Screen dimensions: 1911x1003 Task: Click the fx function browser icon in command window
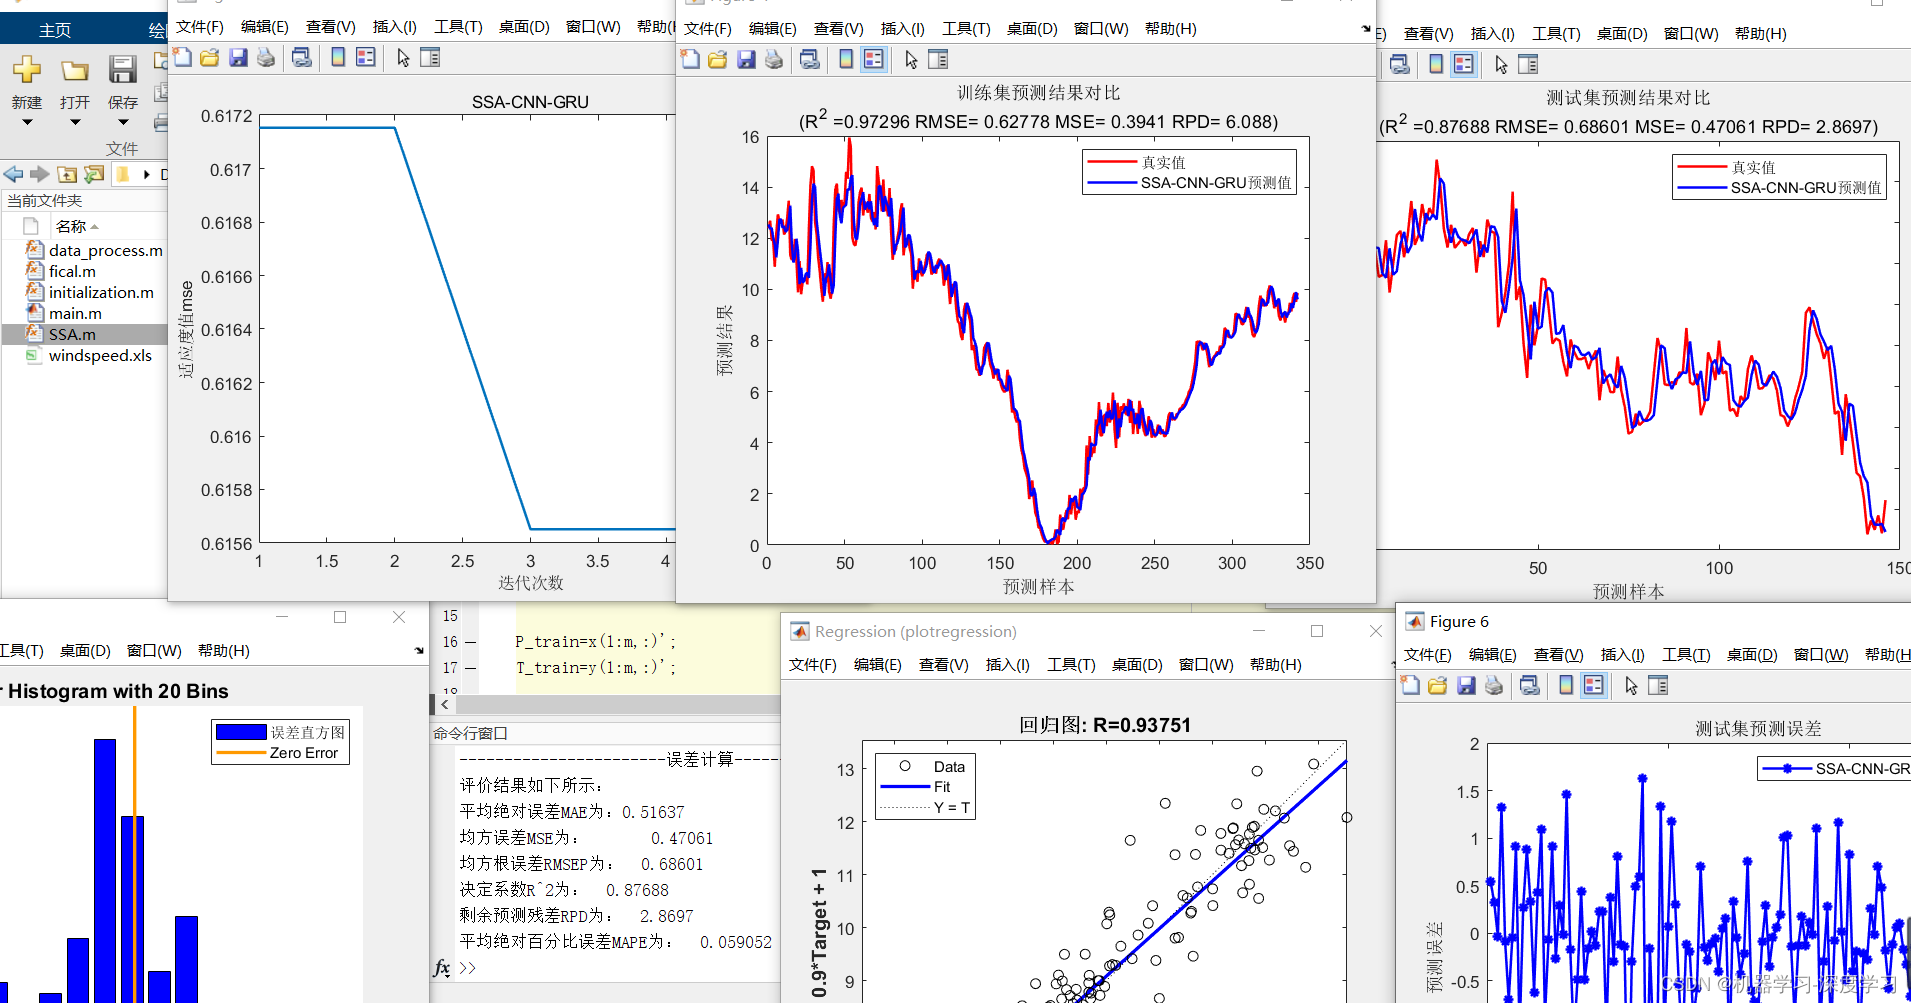pos(442,968)
